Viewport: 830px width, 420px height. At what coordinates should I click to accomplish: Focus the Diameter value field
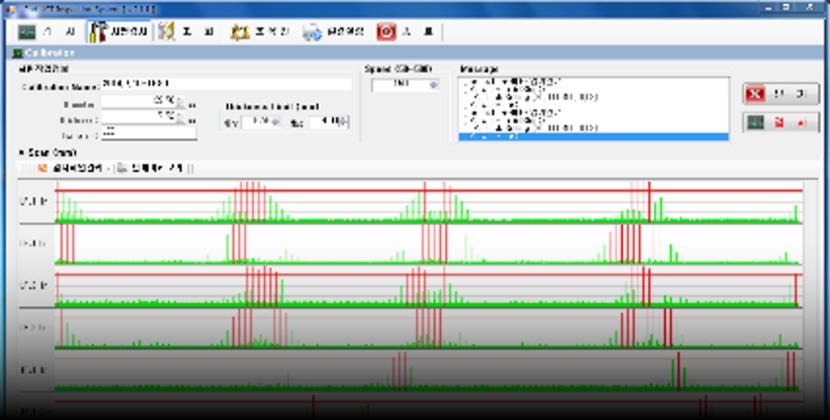[139, 102]
